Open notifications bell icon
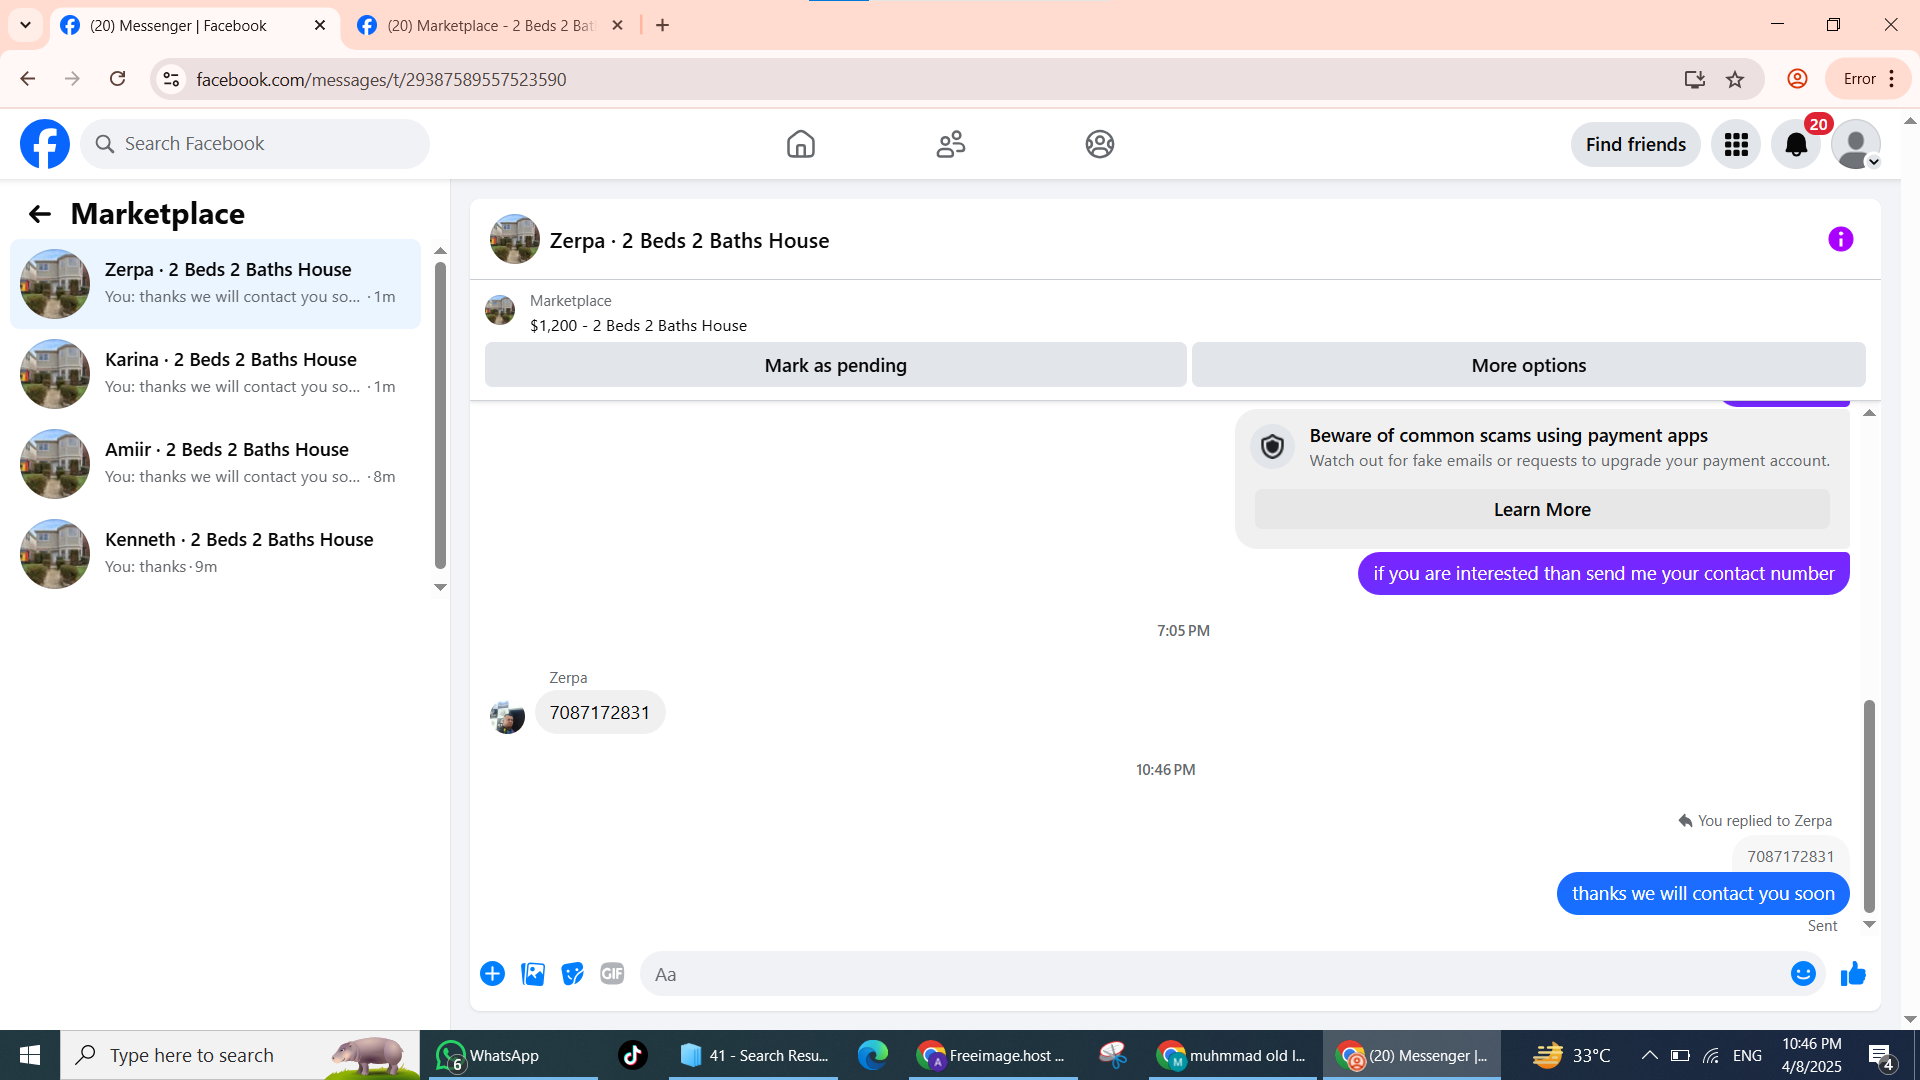 coord(1796,145)
